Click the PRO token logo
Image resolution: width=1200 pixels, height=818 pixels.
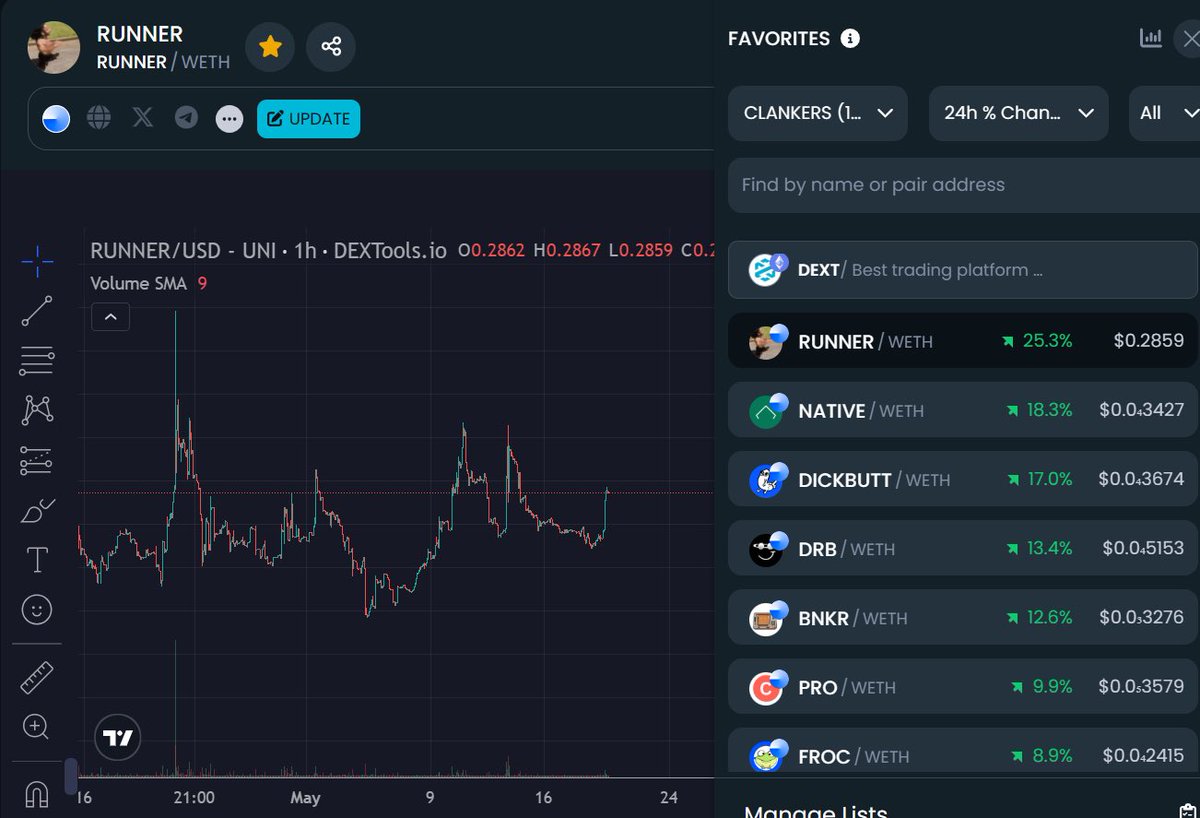click(767, 688)
